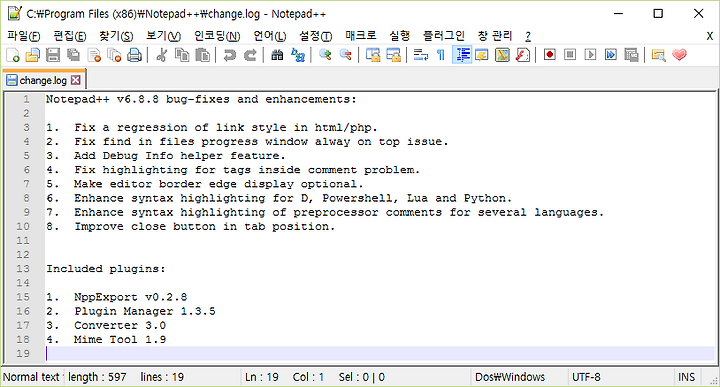Run macro multiple times icon
This screenshot has width=720, height=387.
click(x=611, y=55)
